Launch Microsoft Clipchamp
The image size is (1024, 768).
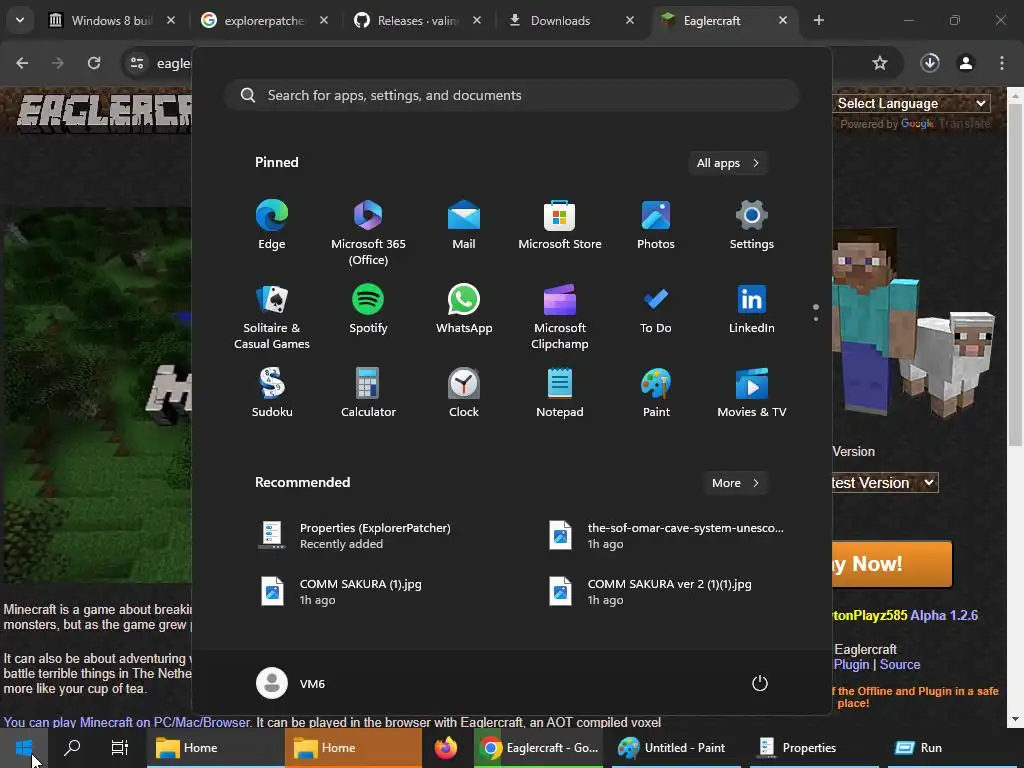(560, 317)
